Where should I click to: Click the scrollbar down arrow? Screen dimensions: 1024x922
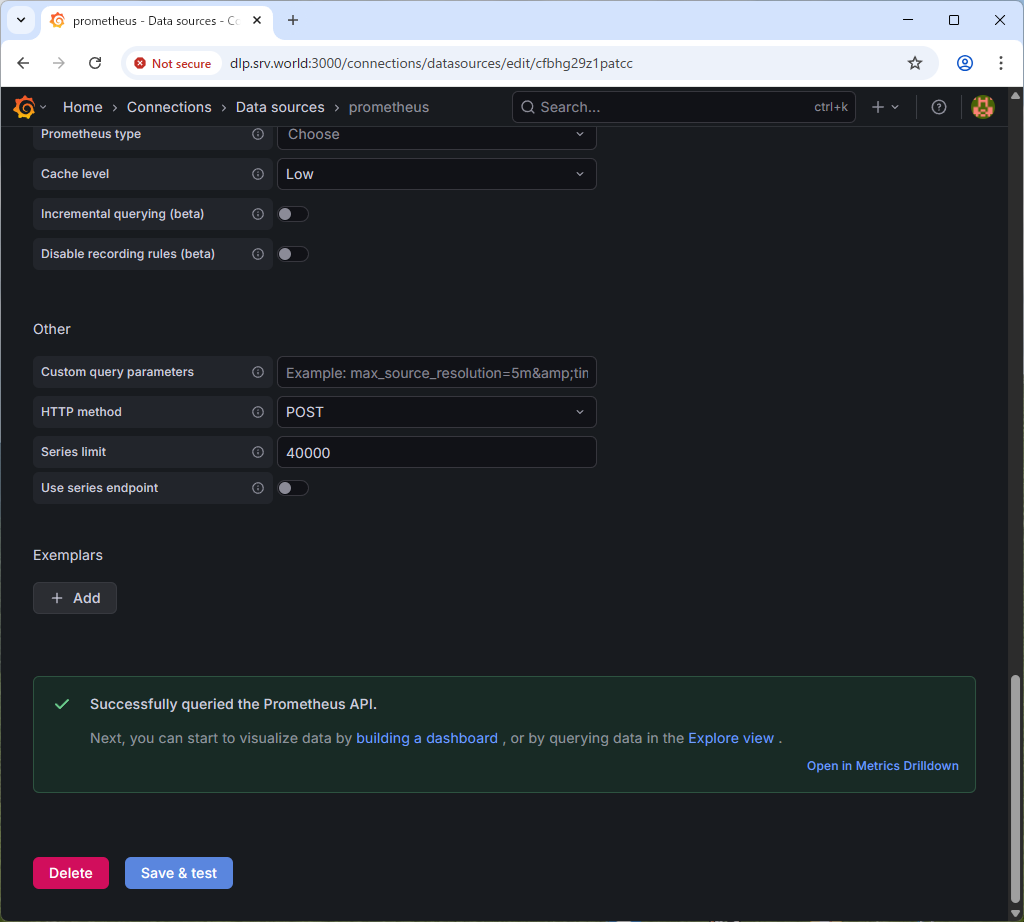point(1015,914)
